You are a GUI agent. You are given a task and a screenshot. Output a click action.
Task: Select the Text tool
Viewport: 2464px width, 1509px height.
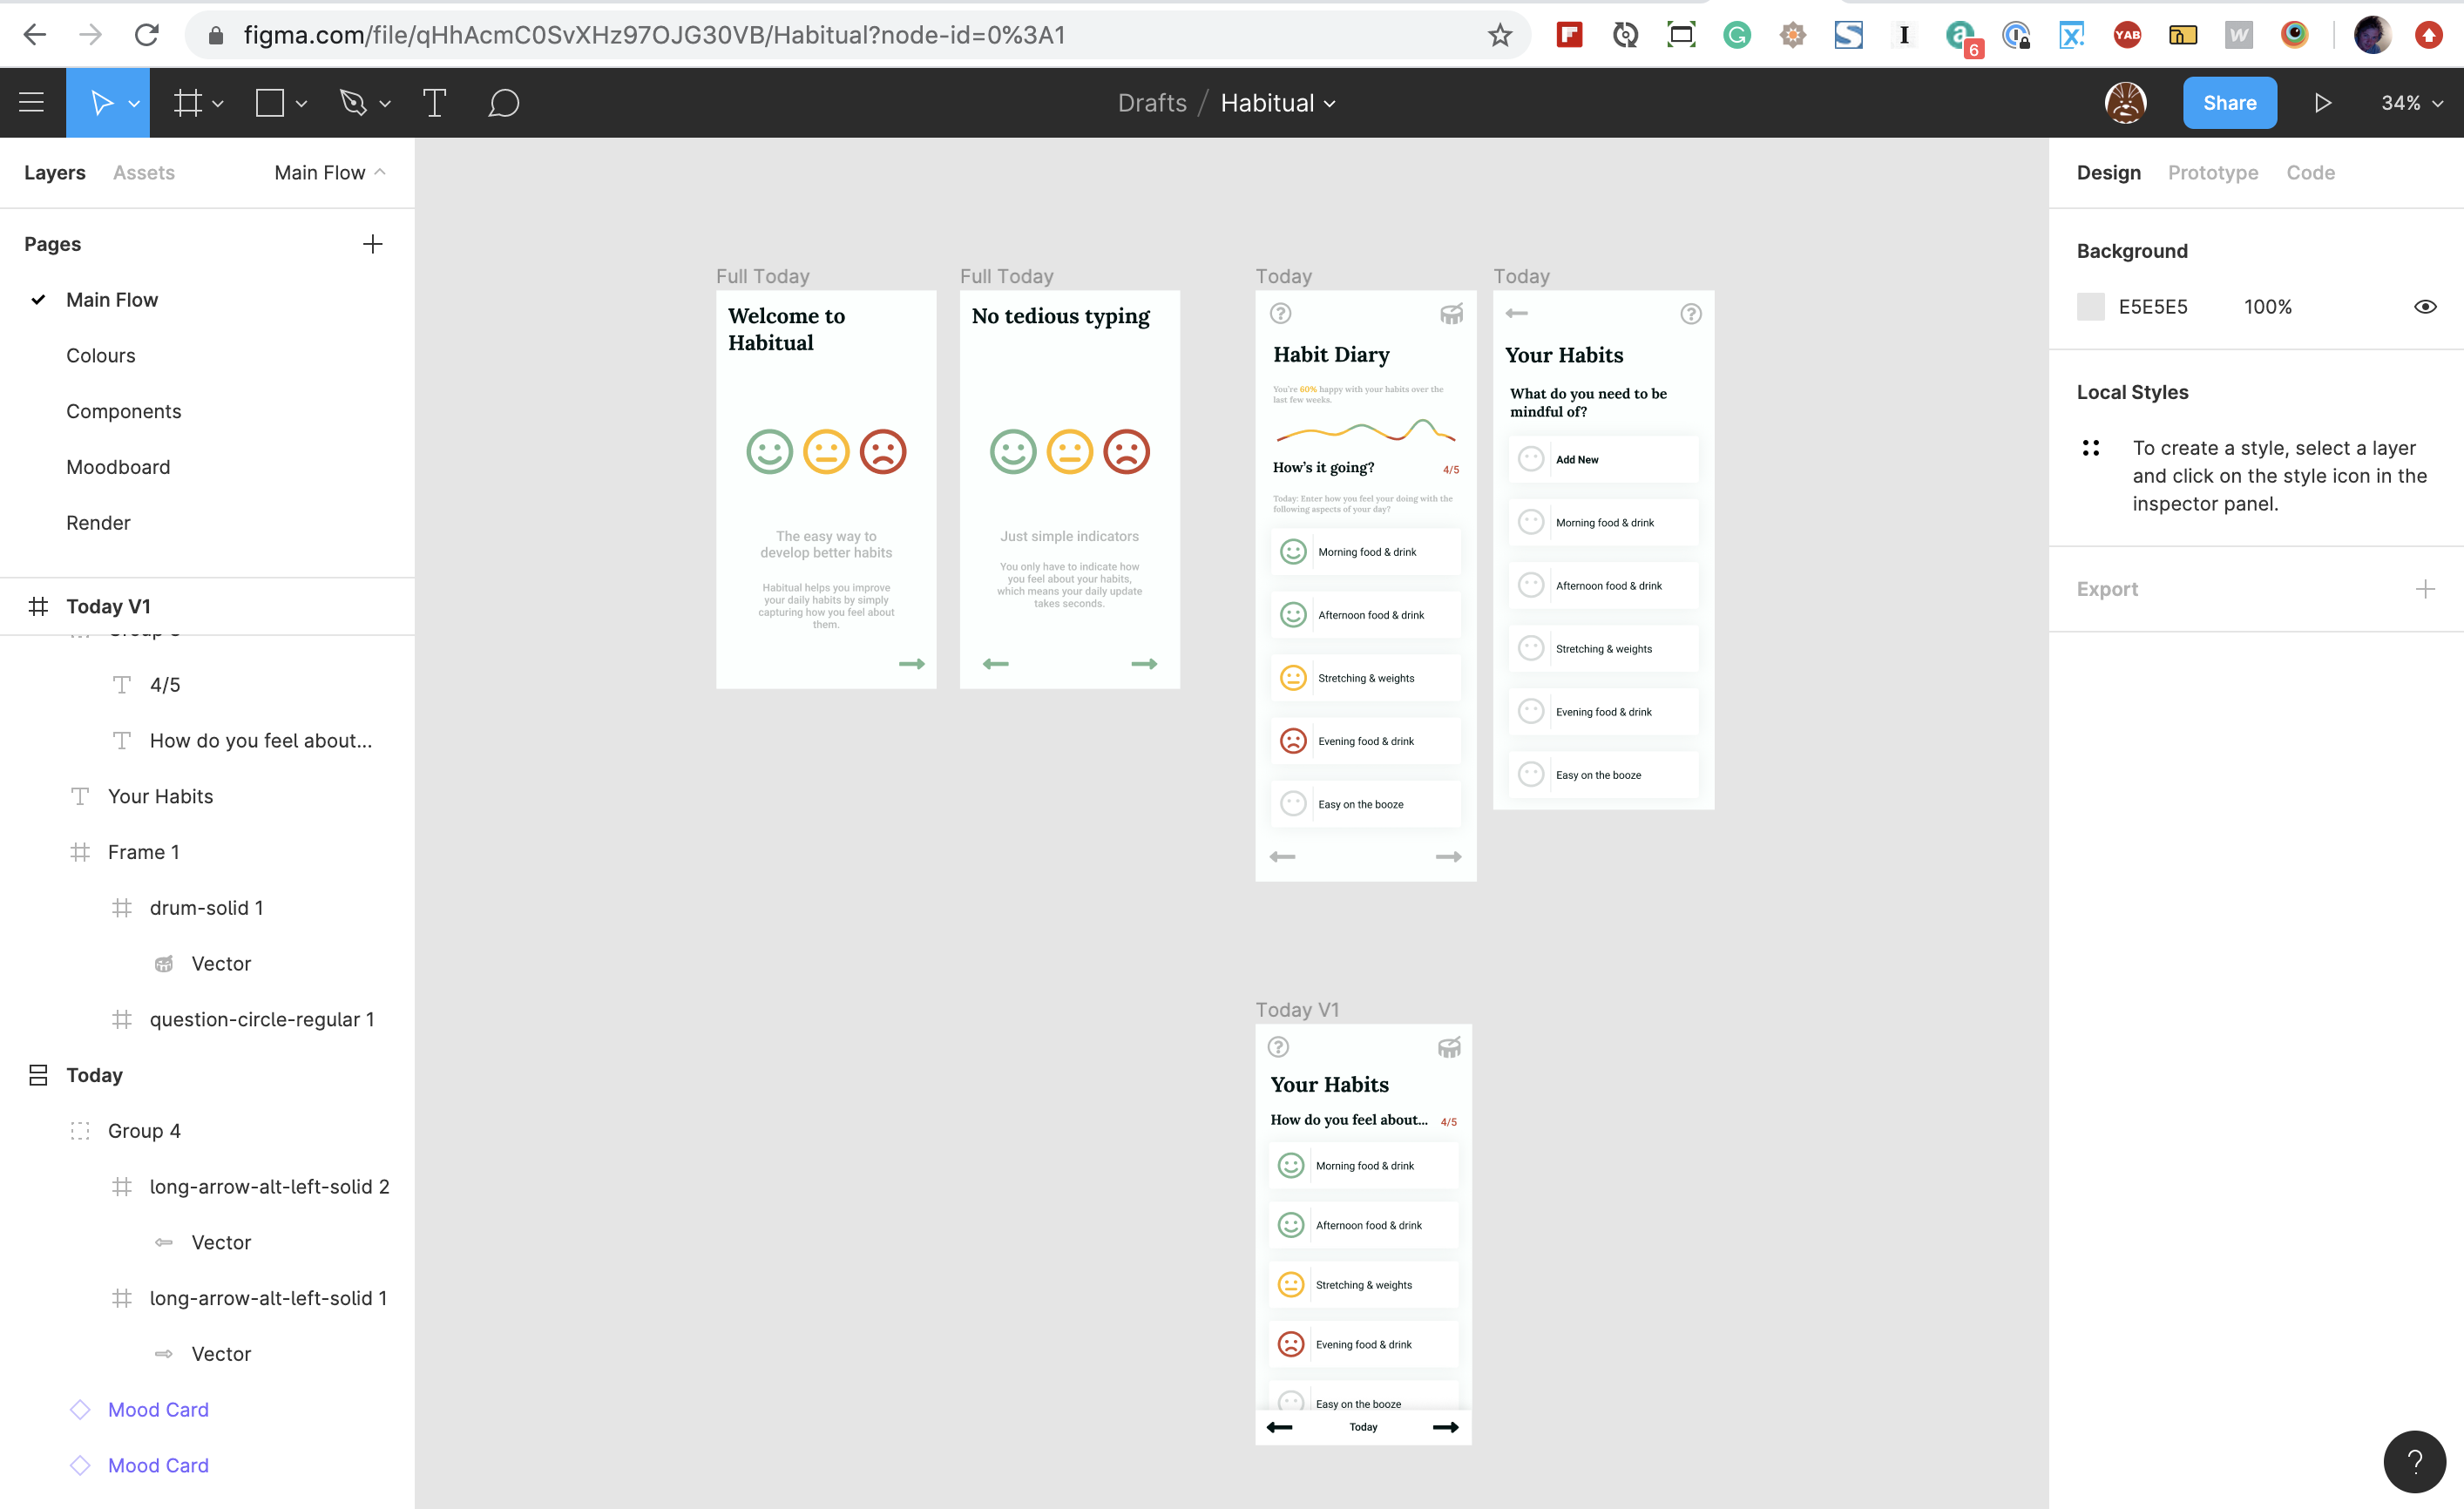pos(435,103)
